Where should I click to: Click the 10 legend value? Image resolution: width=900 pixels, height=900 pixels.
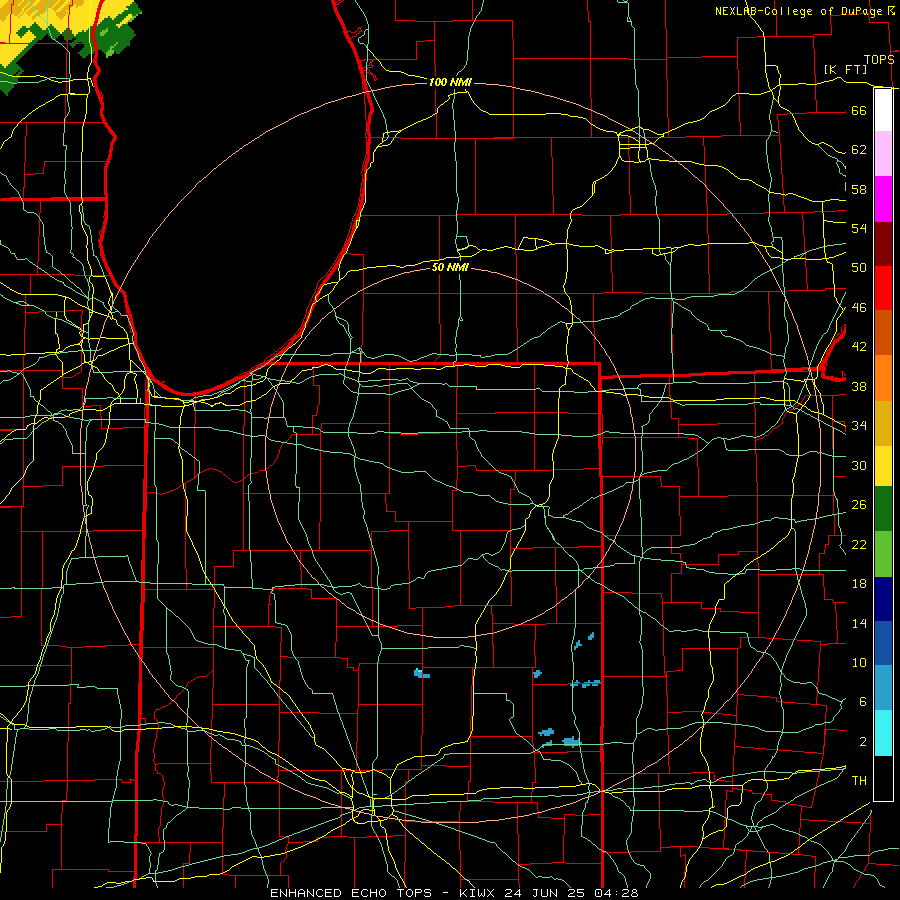[859, 663]
